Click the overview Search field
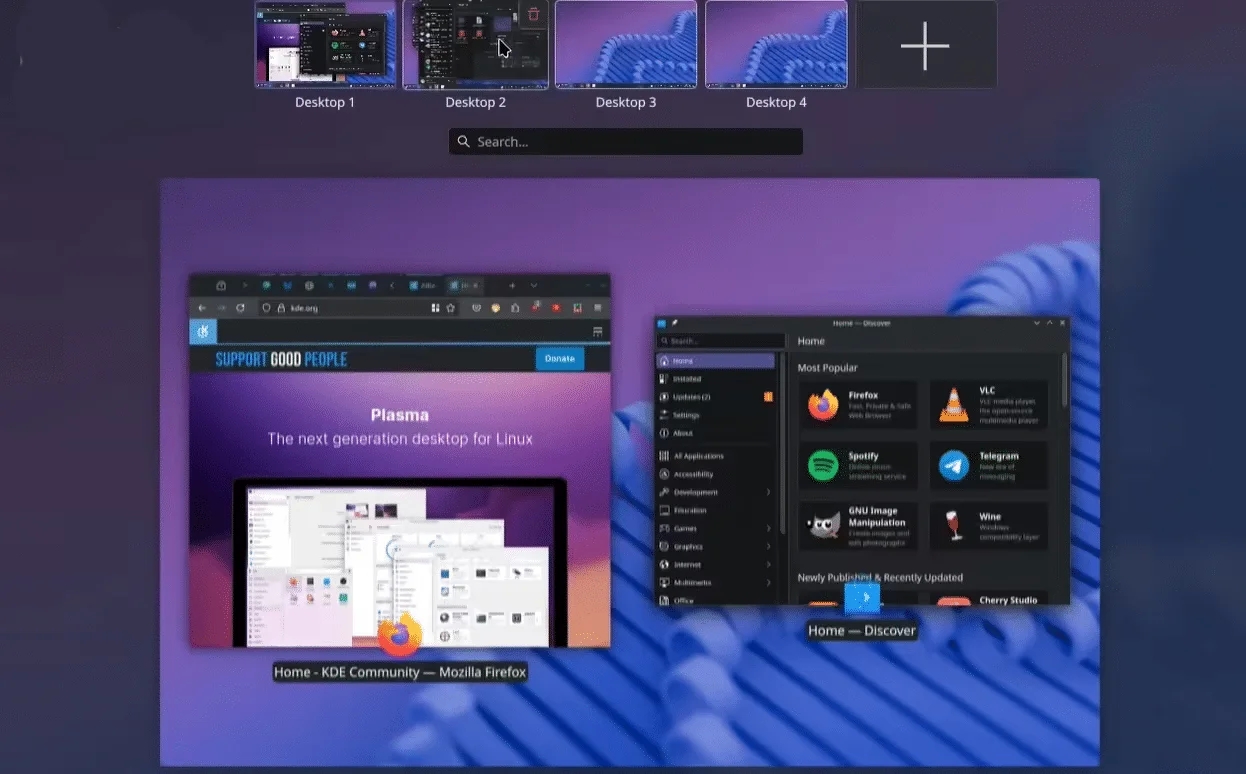1246x774 pixels. (626, 142)
